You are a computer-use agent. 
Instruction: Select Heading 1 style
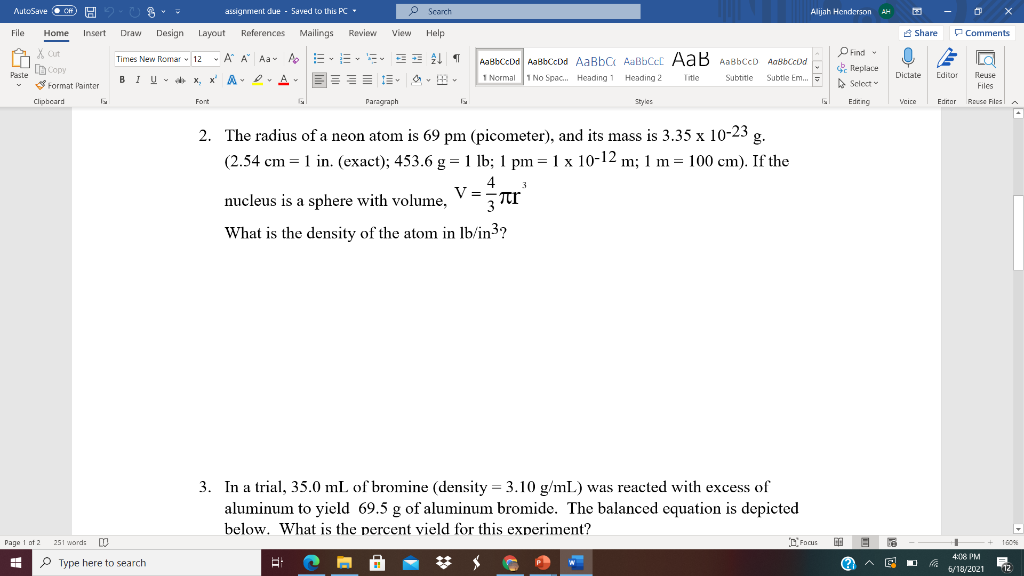595,67
